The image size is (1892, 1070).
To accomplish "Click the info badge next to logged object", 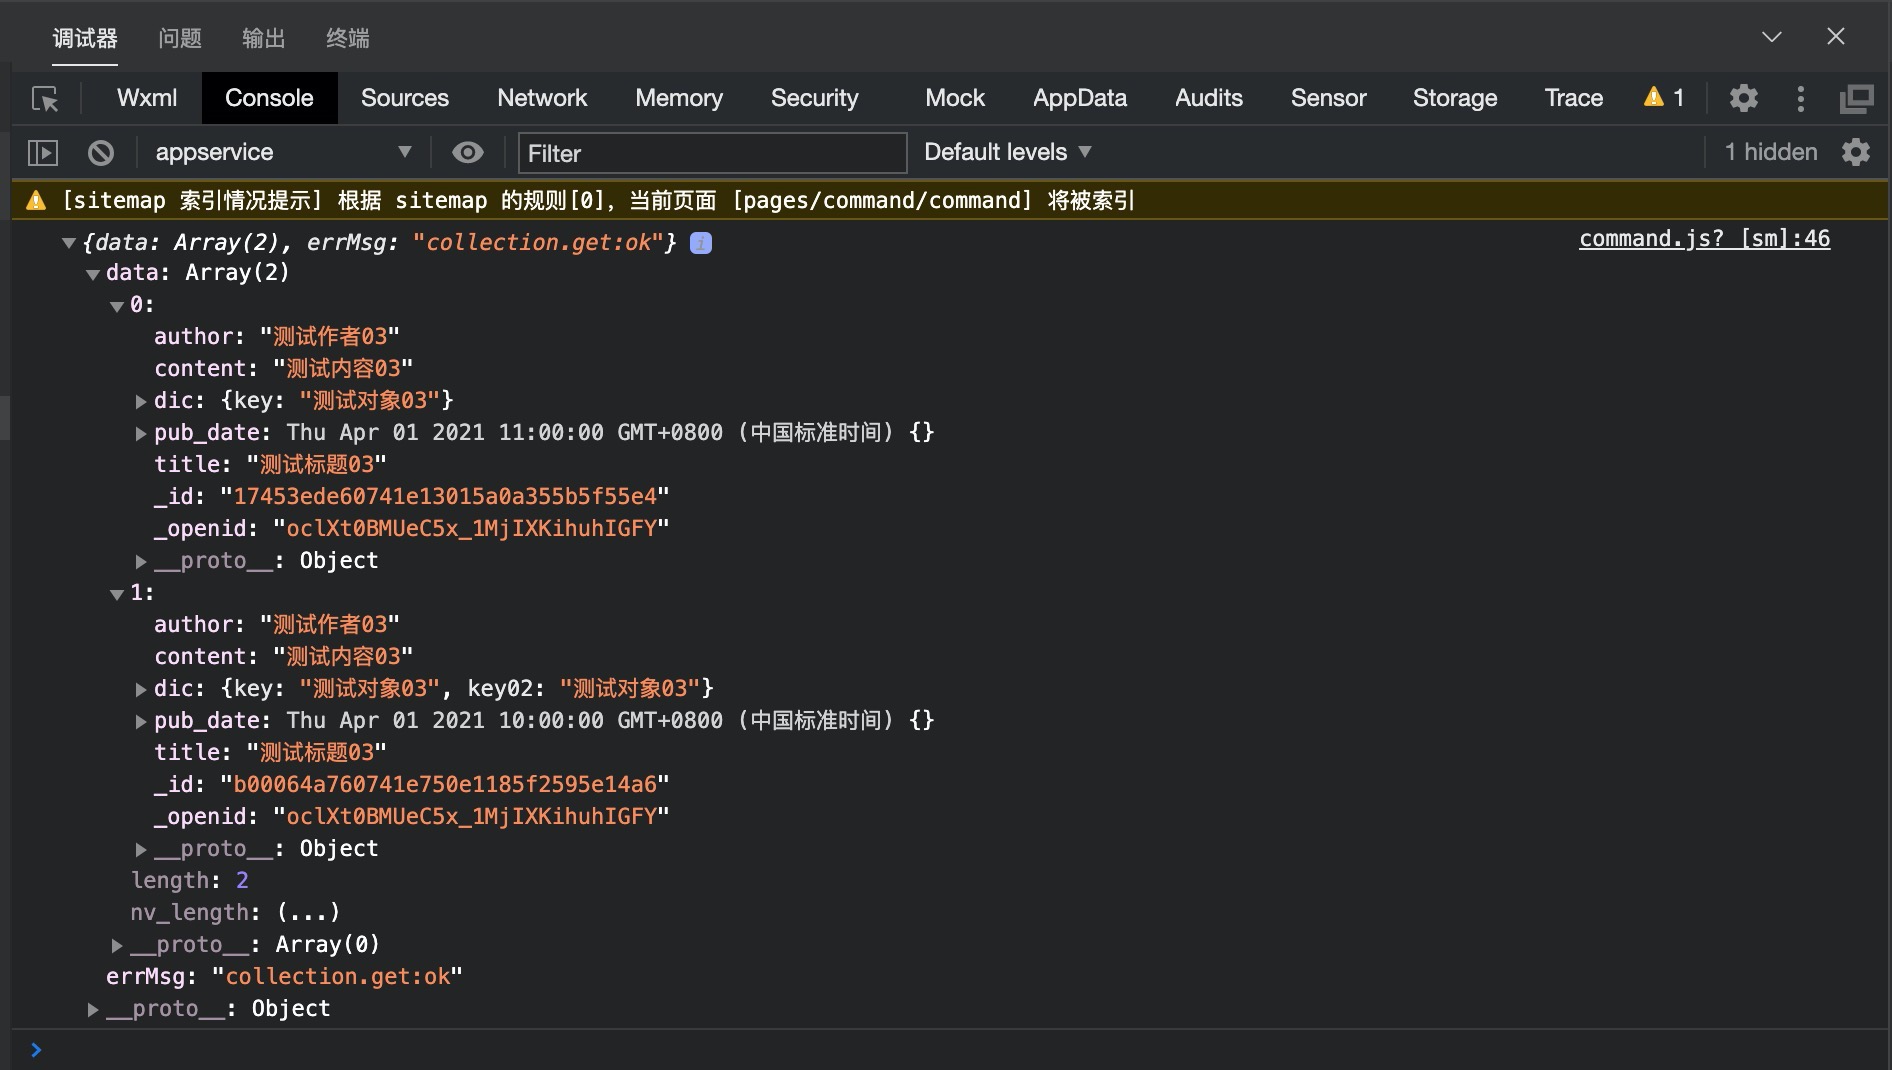I will pos(701,243).
